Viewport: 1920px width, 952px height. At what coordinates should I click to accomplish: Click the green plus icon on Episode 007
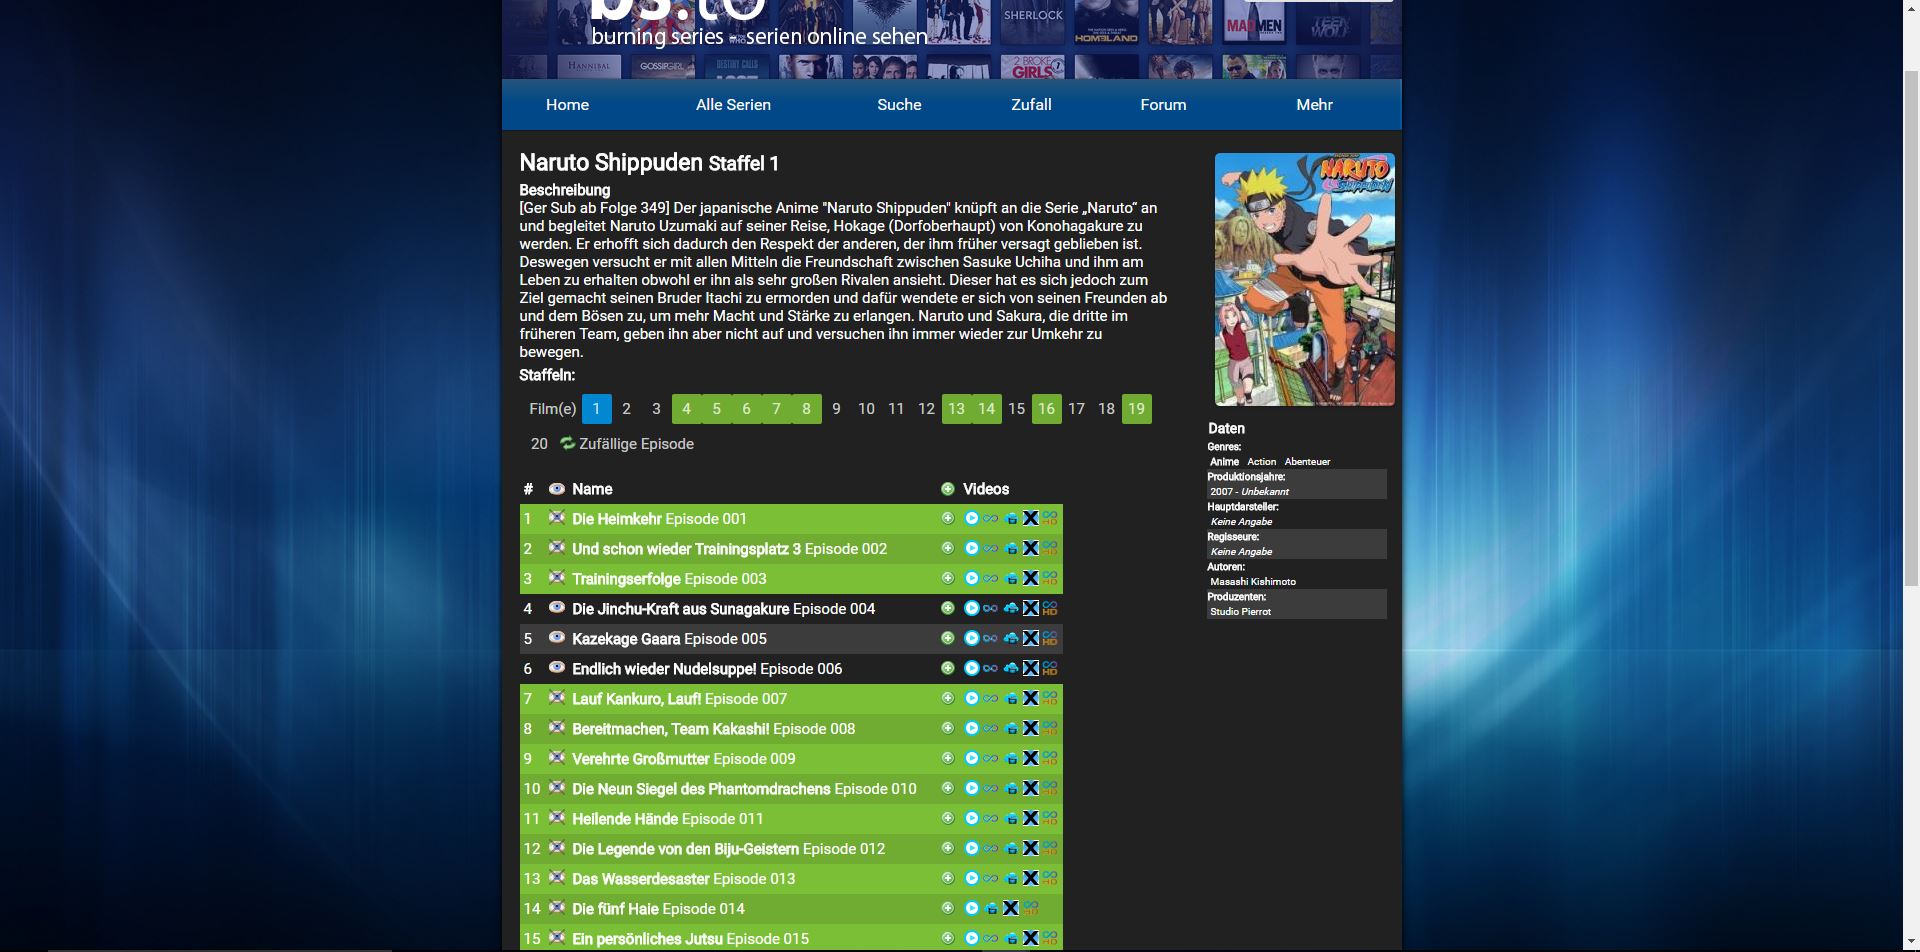(x=948, y=698)
